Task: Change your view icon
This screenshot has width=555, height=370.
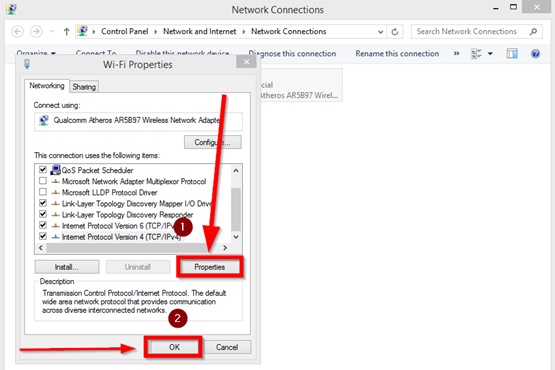Action: pyautogui.click(x=476, y=53)
